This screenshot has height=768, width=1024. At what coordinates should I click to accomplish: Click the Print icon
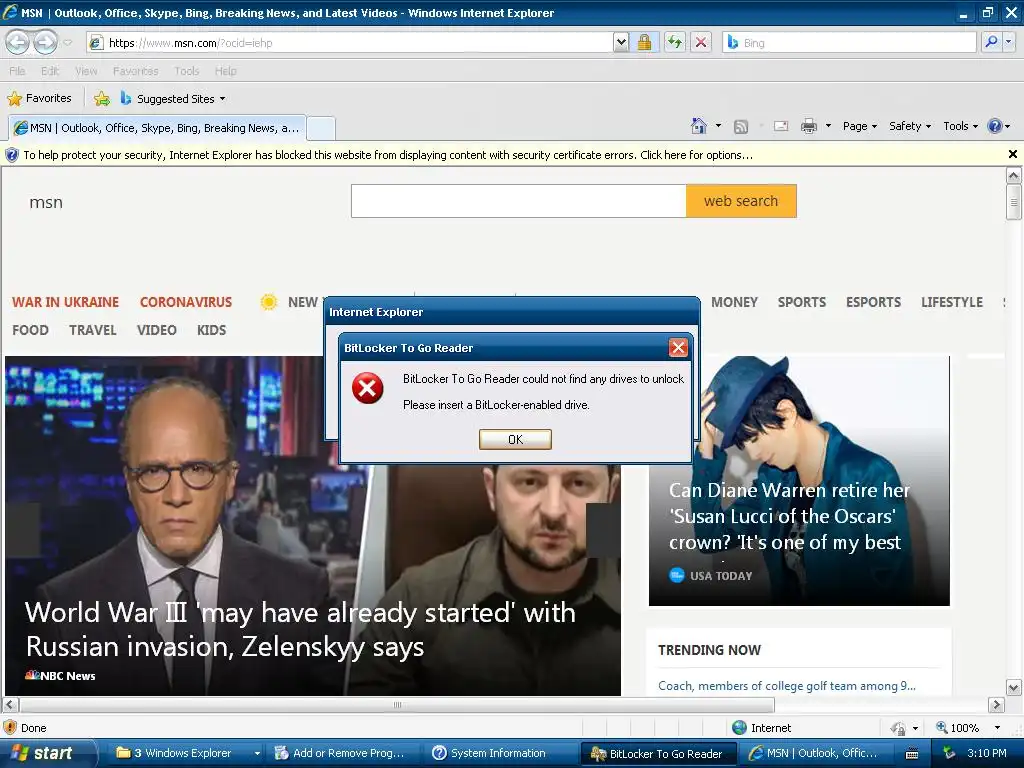809,126
